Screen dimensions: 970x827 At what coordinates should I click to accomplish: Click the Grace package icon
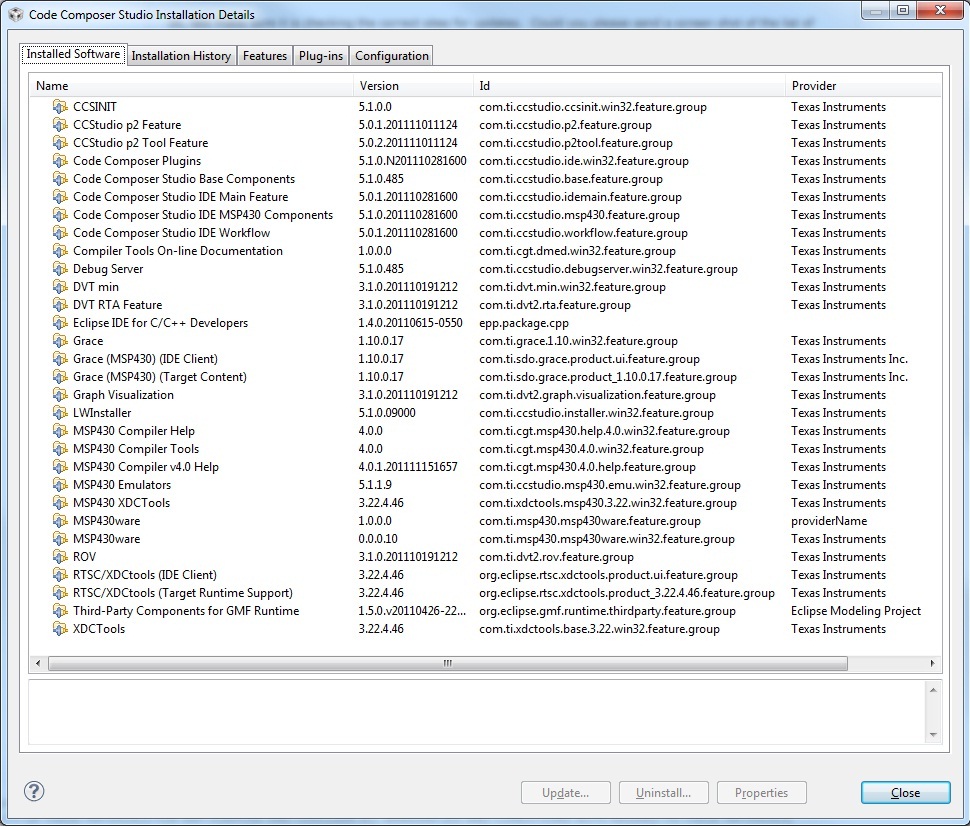pyautogui.click(x=59, y=340)
